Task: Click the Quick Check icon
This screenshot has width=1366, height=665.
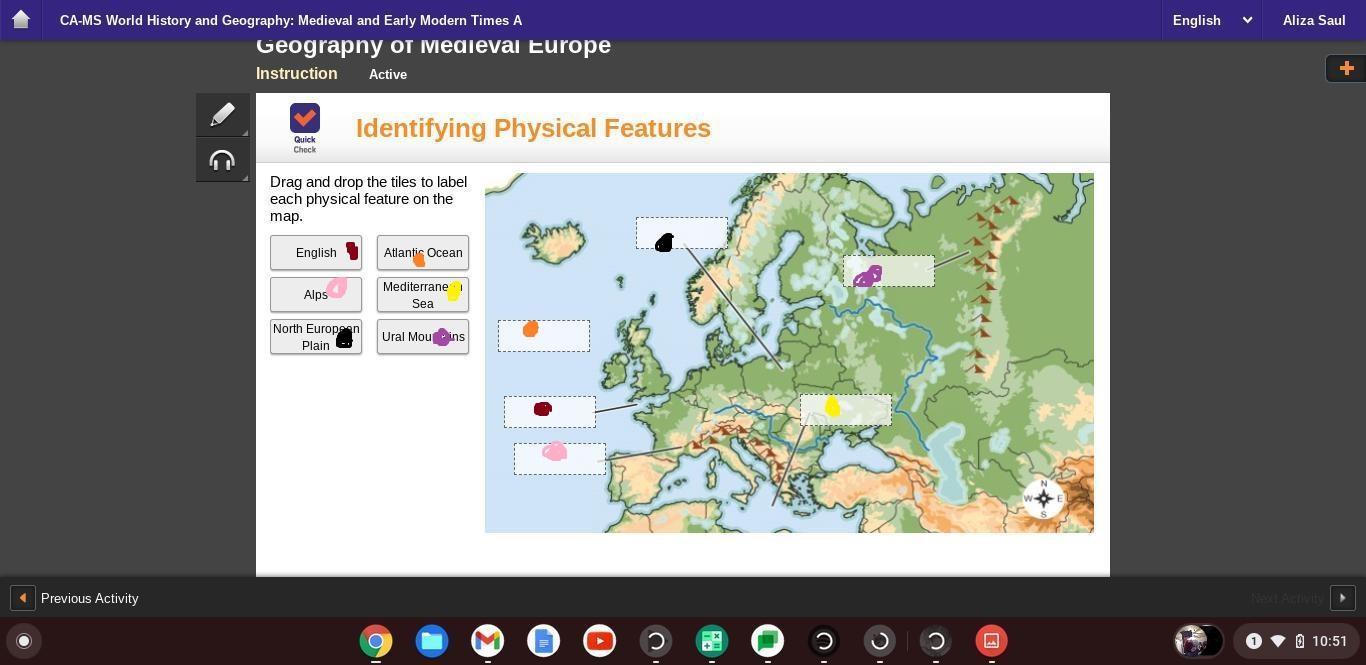Action: 305,128
